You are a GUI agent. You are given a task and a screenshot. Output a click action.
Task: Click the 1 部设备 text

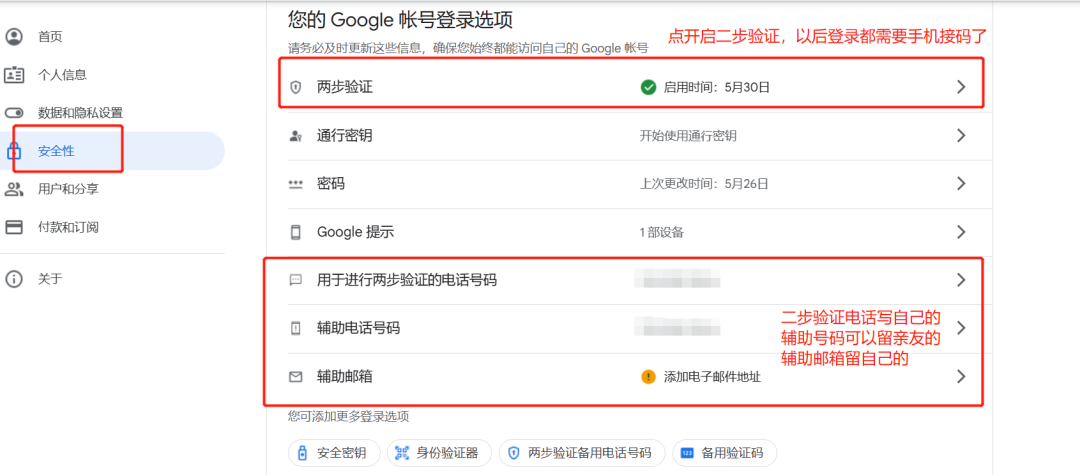click(662, 233)
